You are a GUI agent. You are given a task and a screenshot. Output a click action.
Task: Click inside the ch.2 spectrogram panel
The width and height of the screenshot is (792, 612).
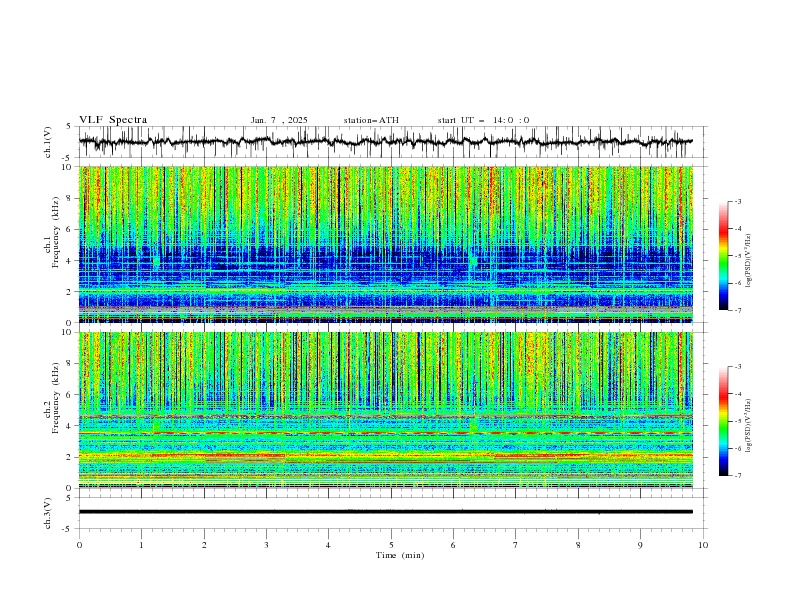coord(386,410)
